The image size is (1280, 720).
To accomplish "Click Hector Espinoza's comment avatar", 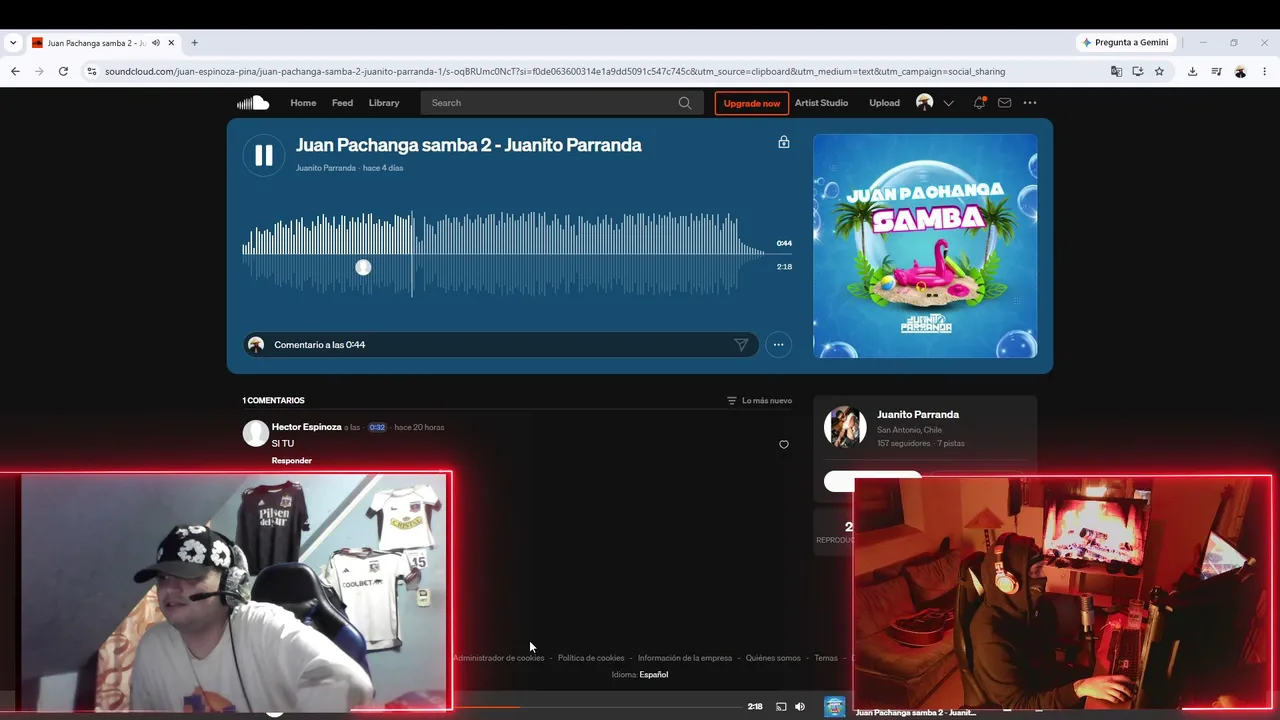I will [256, 433].
